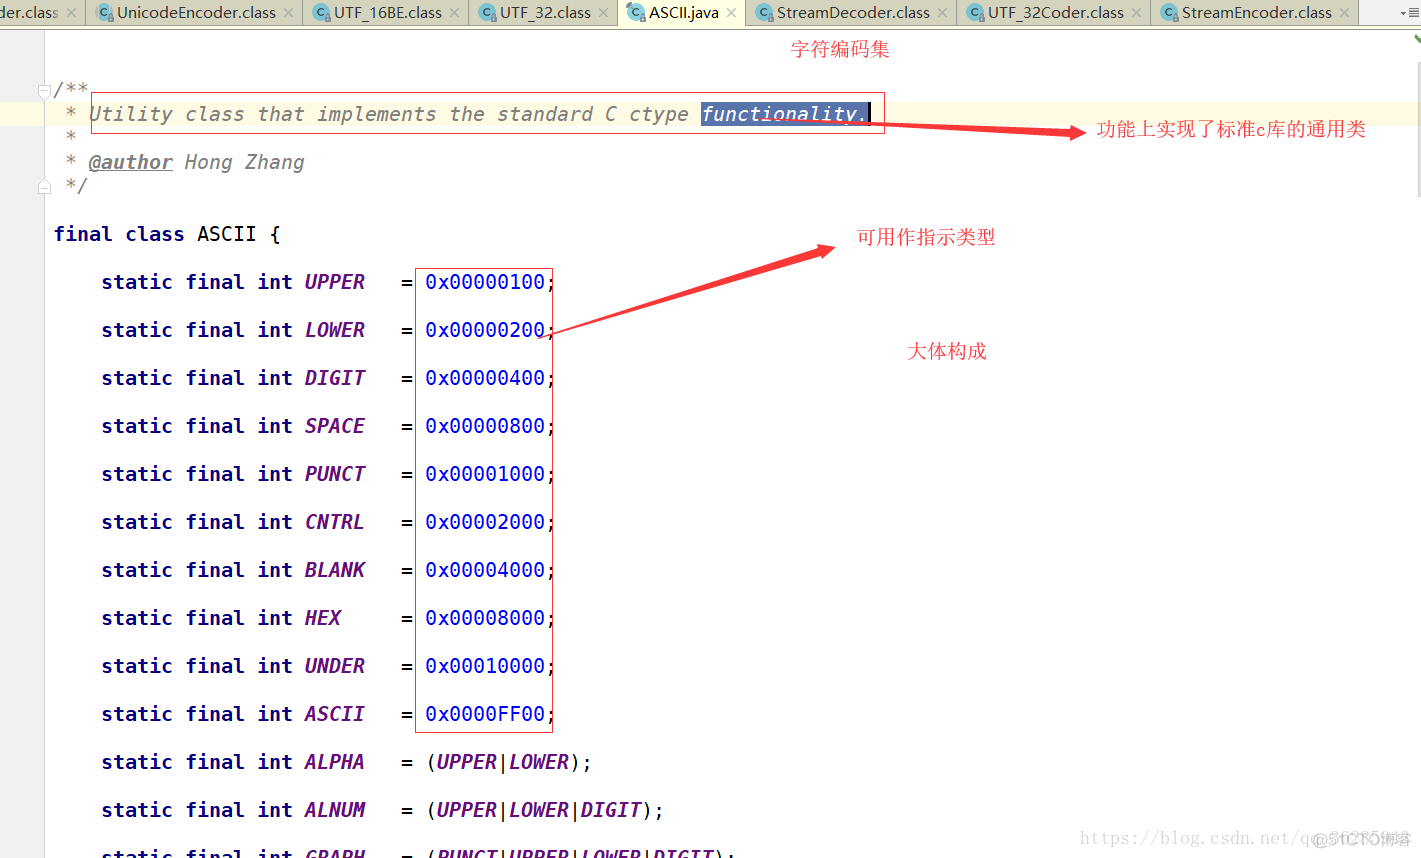Screen dimensions: 1421x858
Task: Close the UTF_32.class tab
Action: coord(604,13)
